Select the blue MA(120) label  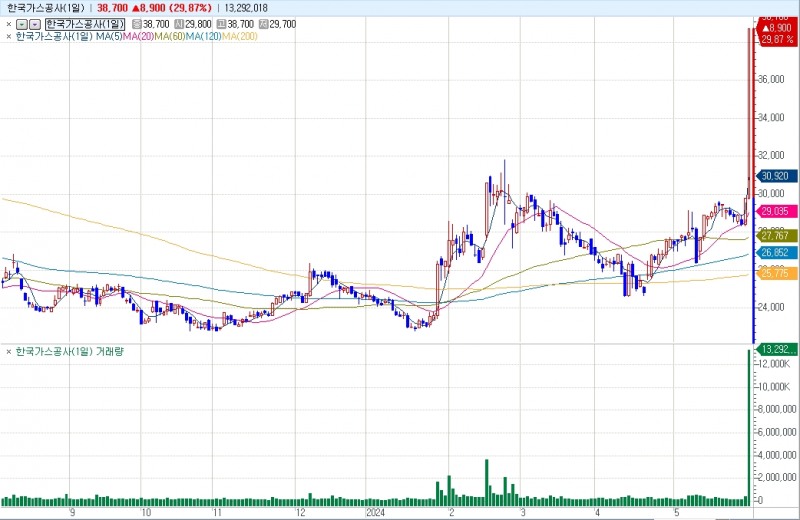[203, 37]
